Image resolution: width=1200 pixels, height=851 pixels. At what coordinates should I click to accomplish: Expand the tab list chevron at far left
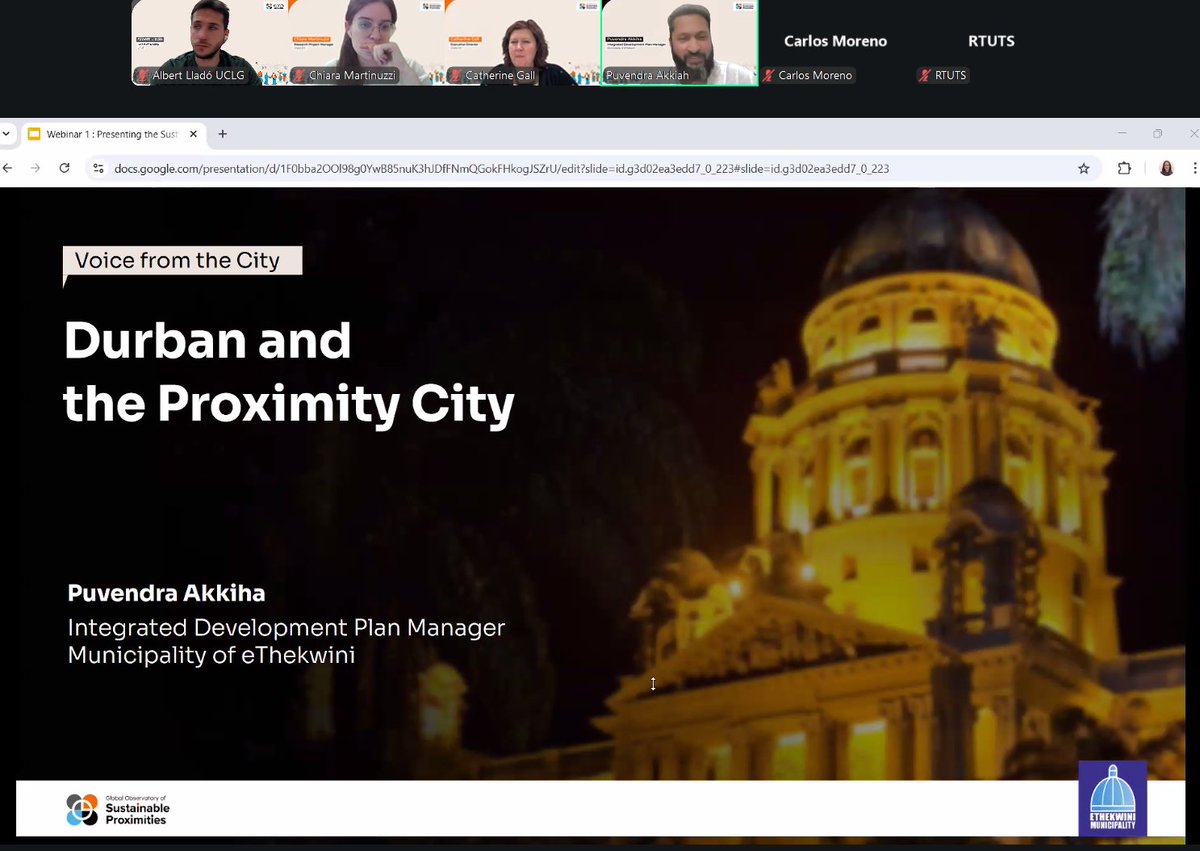(7, 133)
